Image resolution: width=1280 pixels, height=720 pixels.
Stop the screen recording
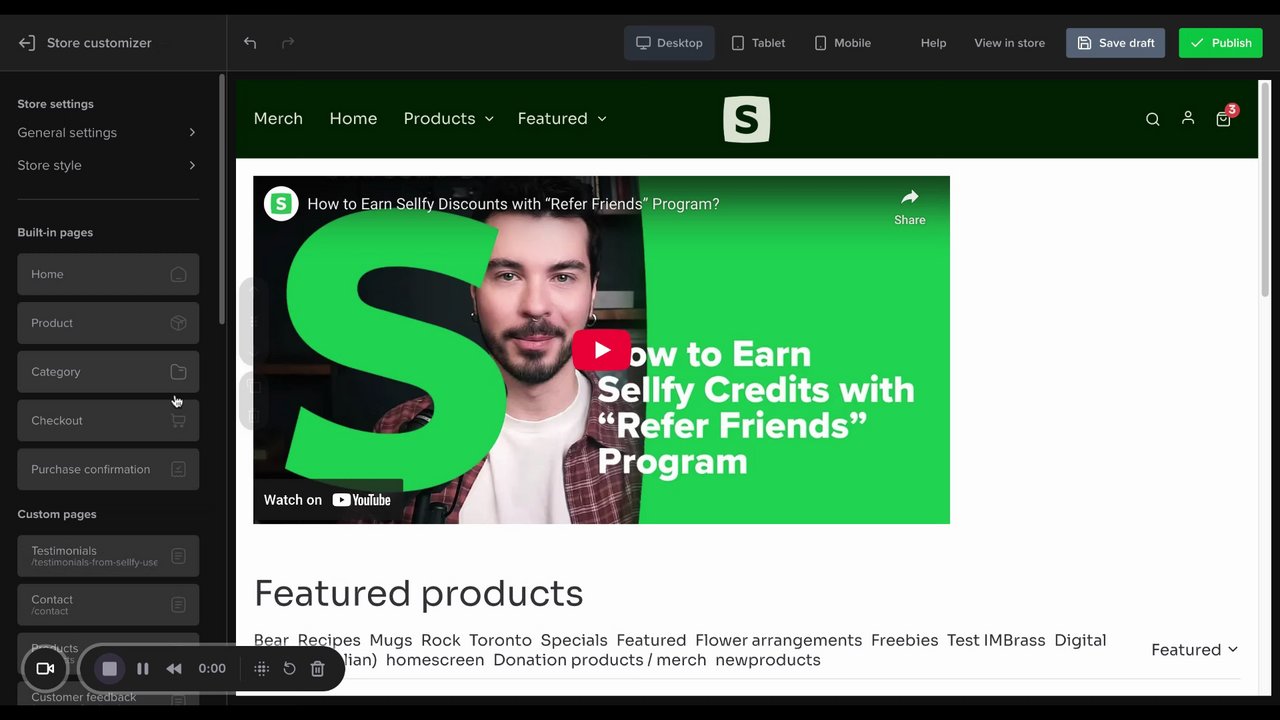tap(109, 669)
